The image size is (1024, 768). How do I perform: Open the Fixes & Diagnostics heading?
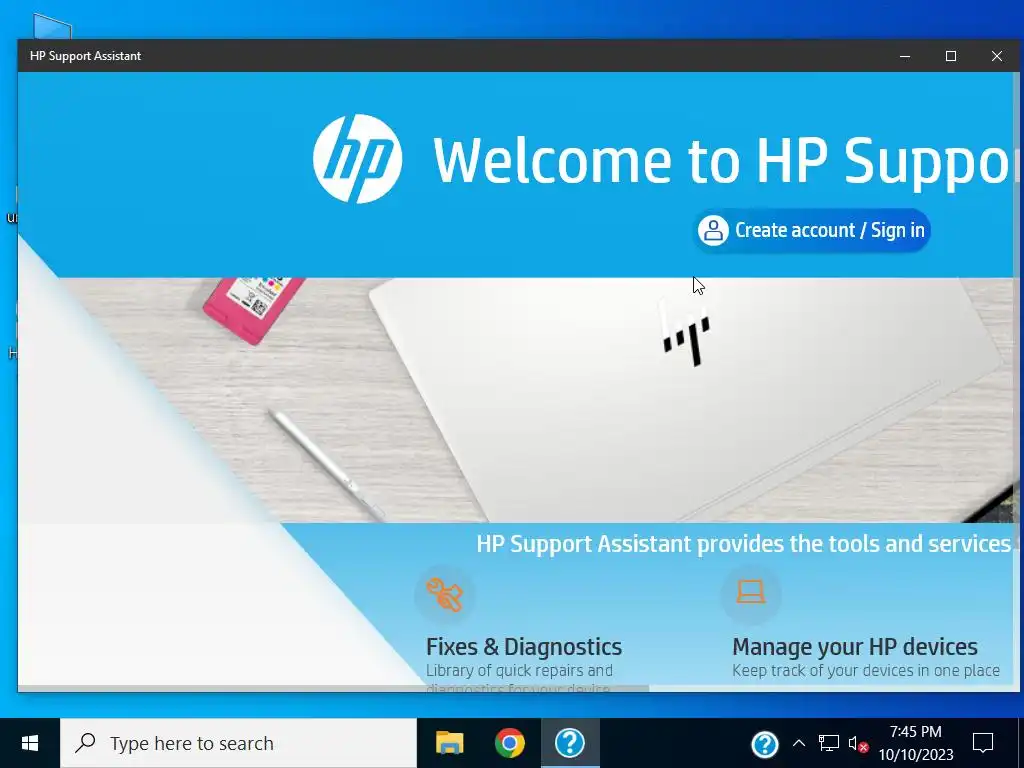[x=524, y=647]
